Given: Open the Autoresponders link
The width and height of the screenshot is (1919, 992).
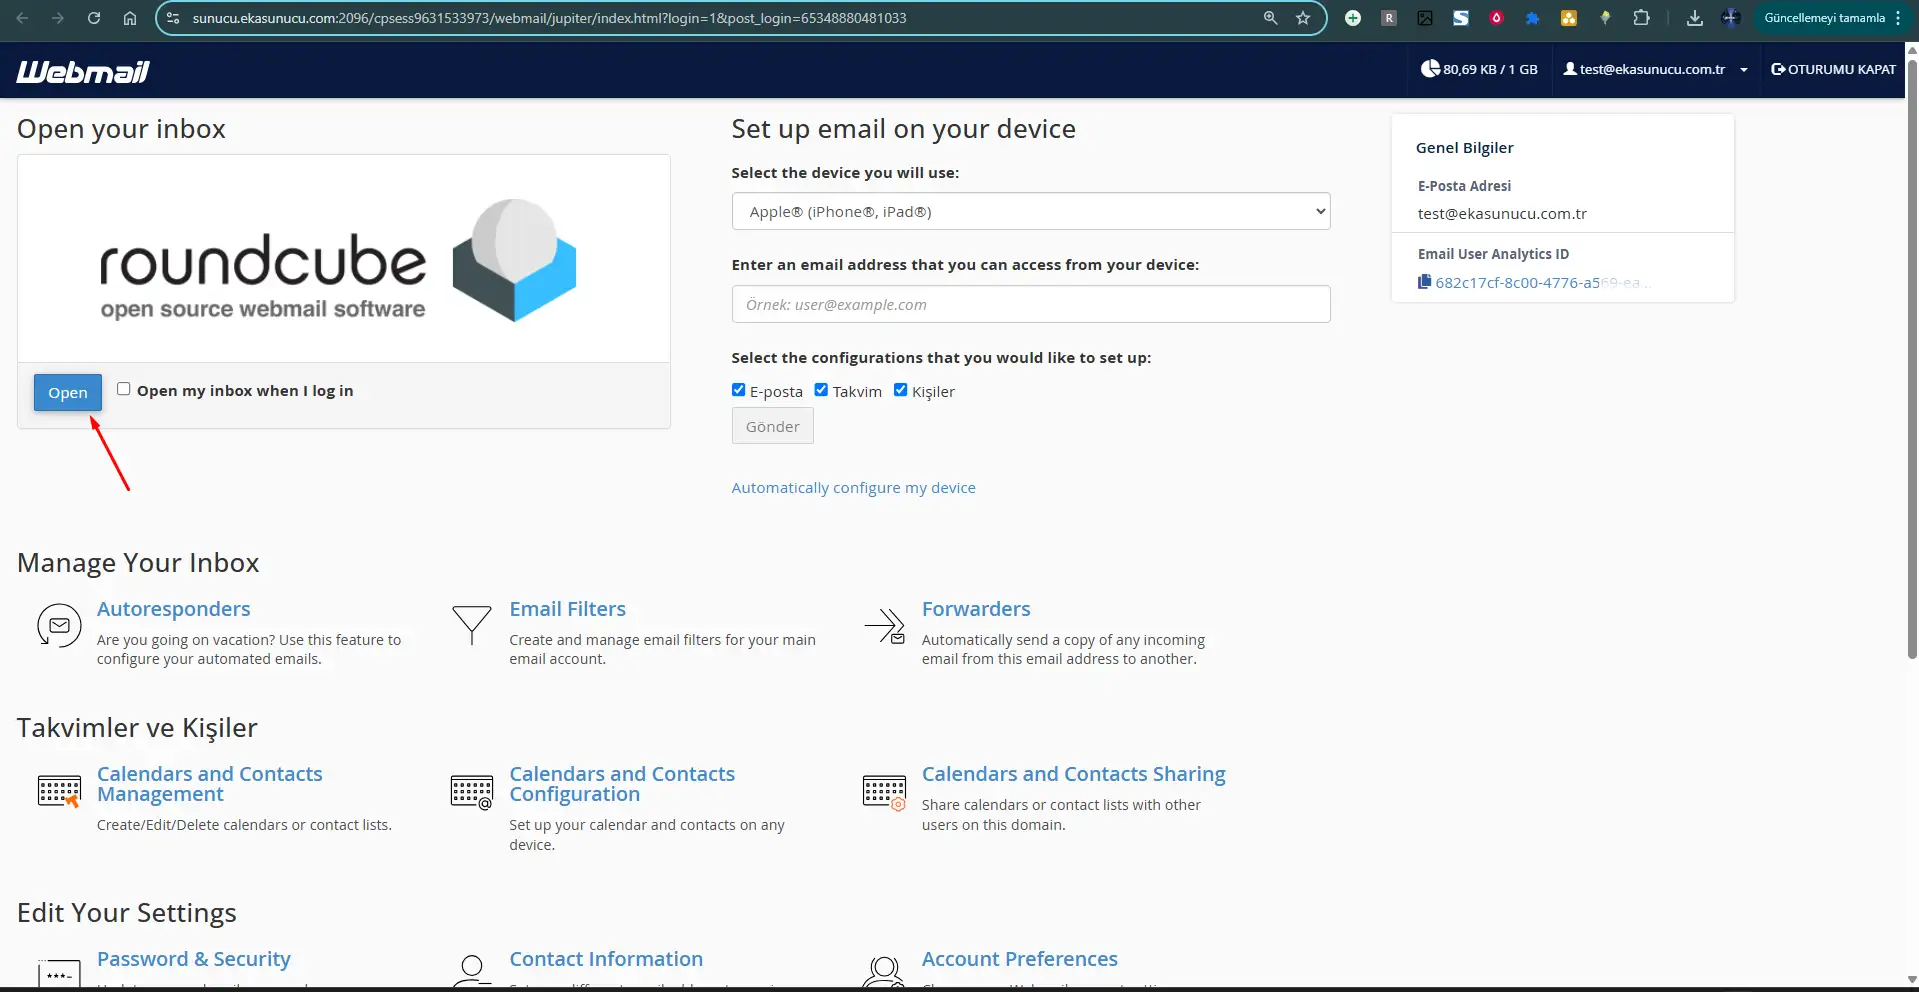Looking at the screenshot, I should click(x=174, y=609).
